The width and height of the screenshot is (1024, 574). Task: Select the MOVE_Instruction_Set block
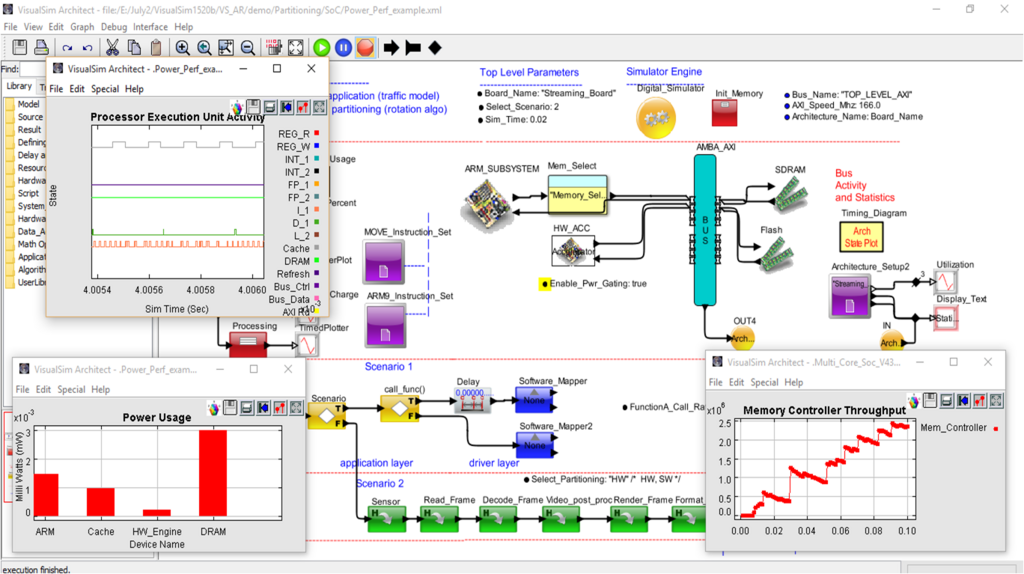coord(384,263)
